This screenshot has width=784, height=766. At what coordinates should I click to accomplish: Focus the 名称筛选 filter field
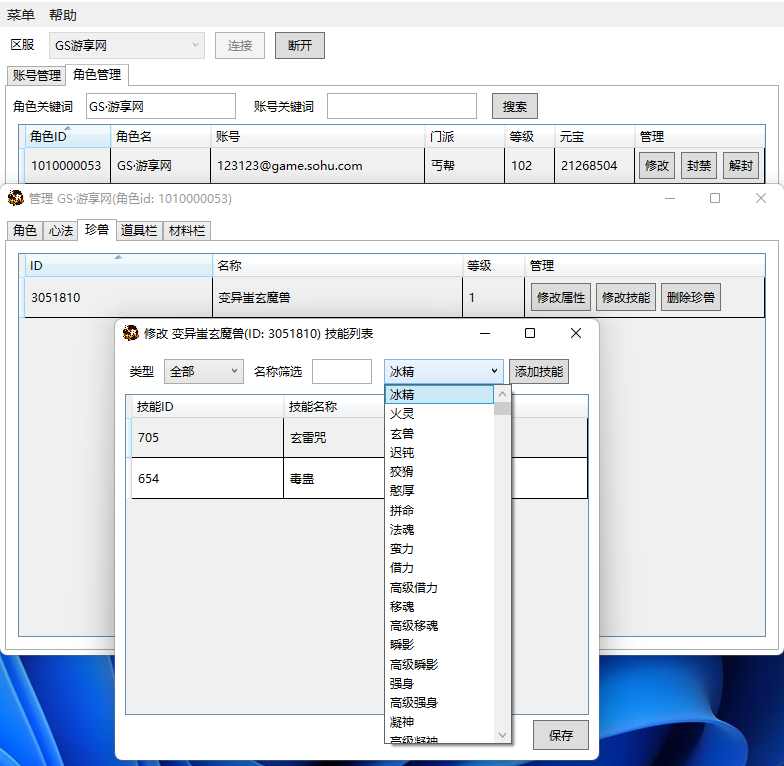tap(341, 371)
